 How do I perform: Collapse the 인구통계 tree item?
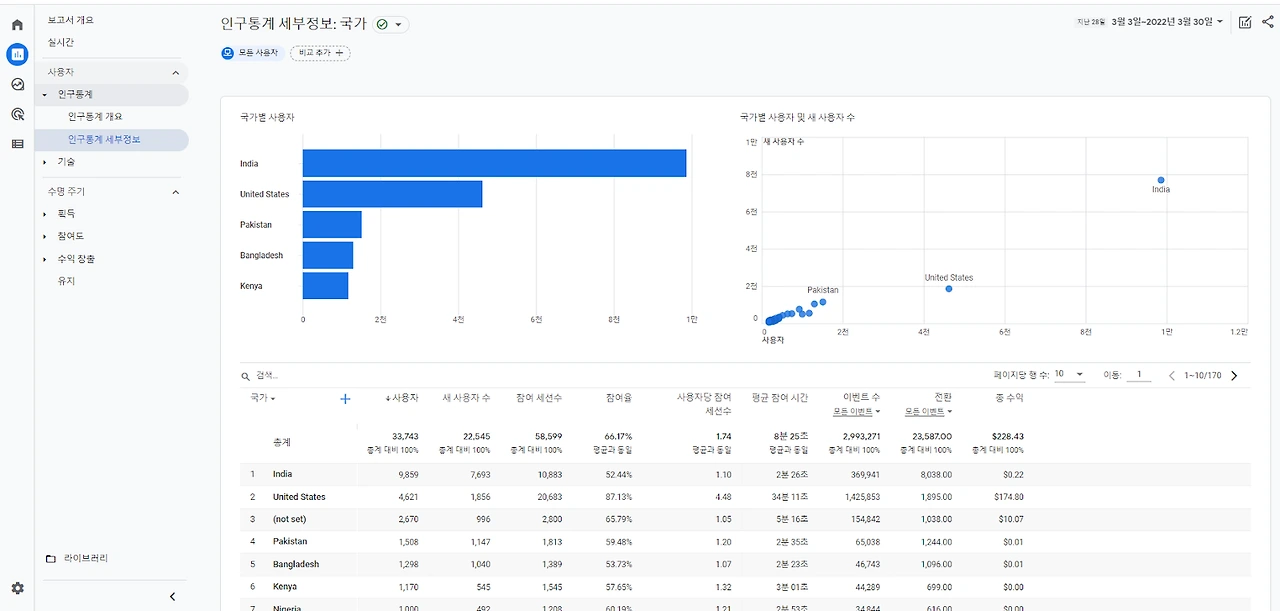point(44,94)
